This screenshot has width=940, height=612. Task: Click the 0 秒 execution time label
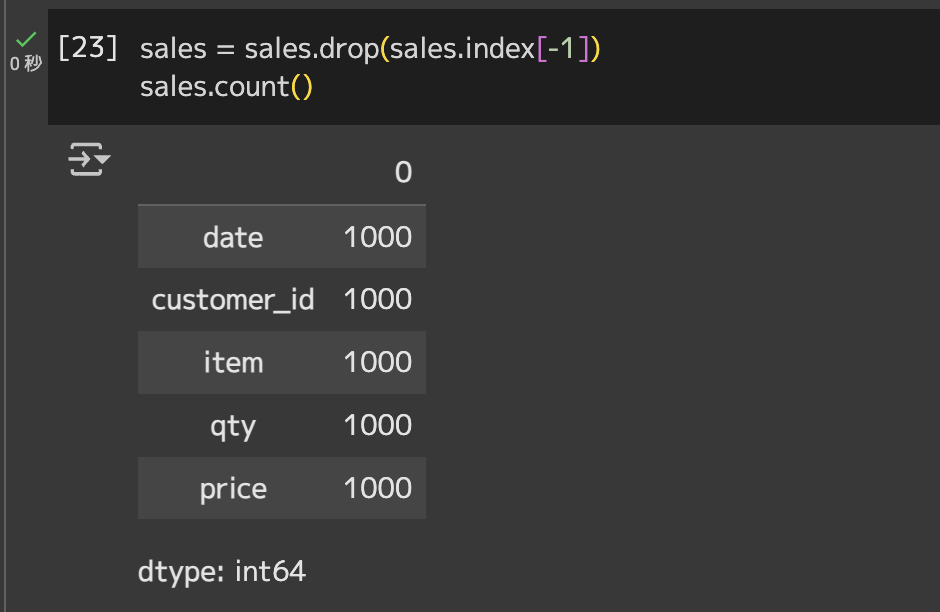point(26,63)
